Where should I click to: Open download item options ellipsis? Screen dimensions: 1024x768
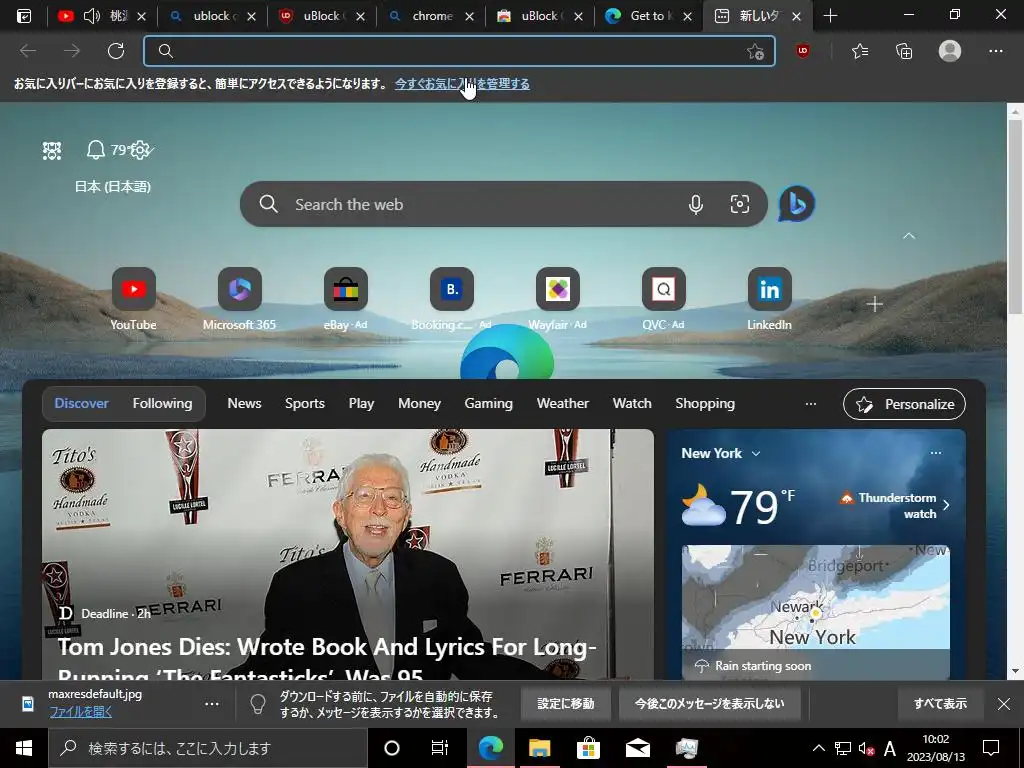212,704
